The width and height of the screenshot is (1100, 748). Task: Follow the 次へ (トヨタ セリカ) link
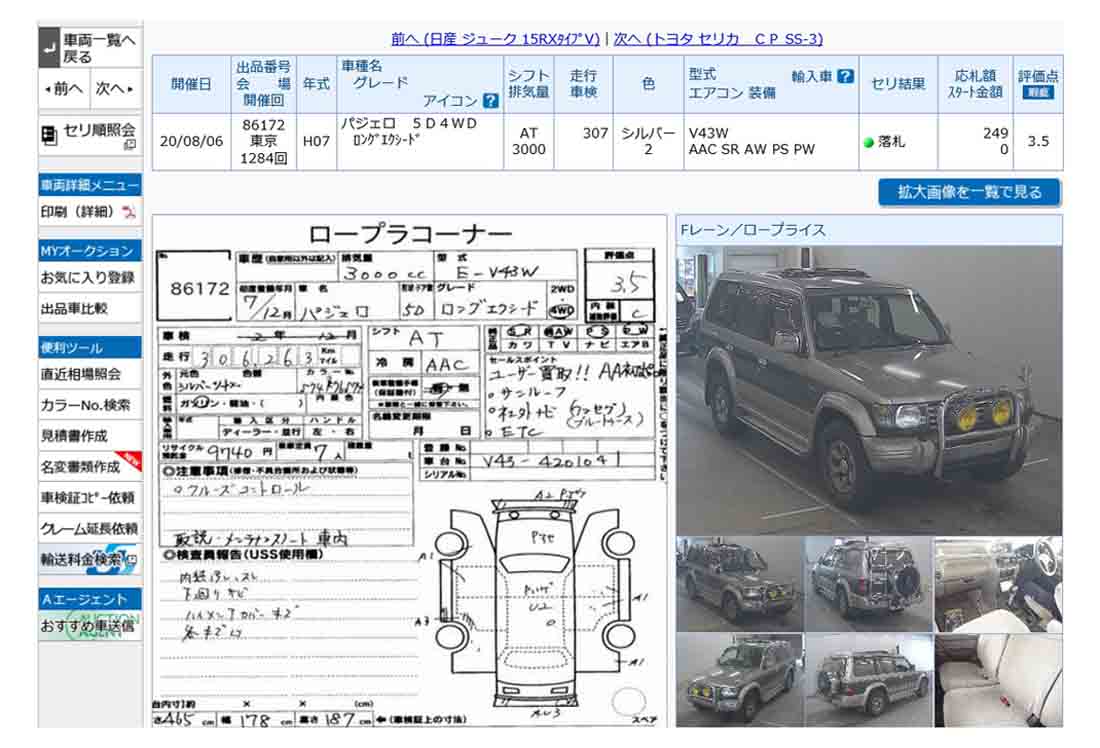pyautogui.click(x=718, y=39)
